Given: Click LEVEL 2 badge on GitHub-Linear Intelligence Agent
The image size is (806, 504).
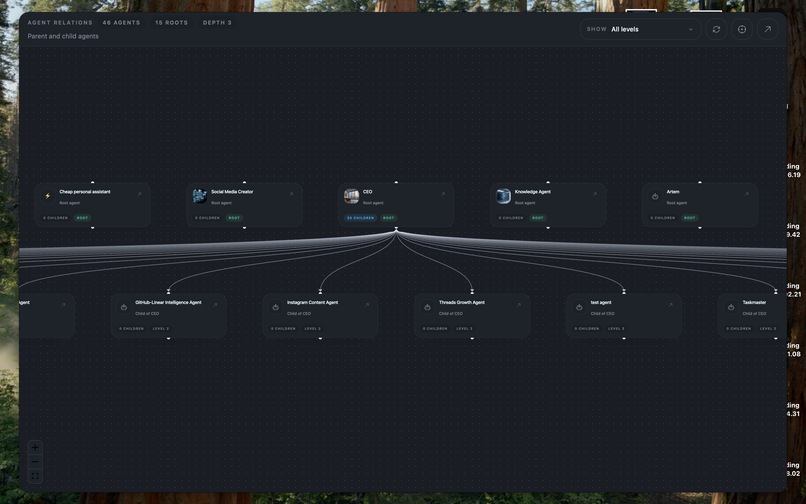Looking at the screenshot, I should click(x=160, y=329).
